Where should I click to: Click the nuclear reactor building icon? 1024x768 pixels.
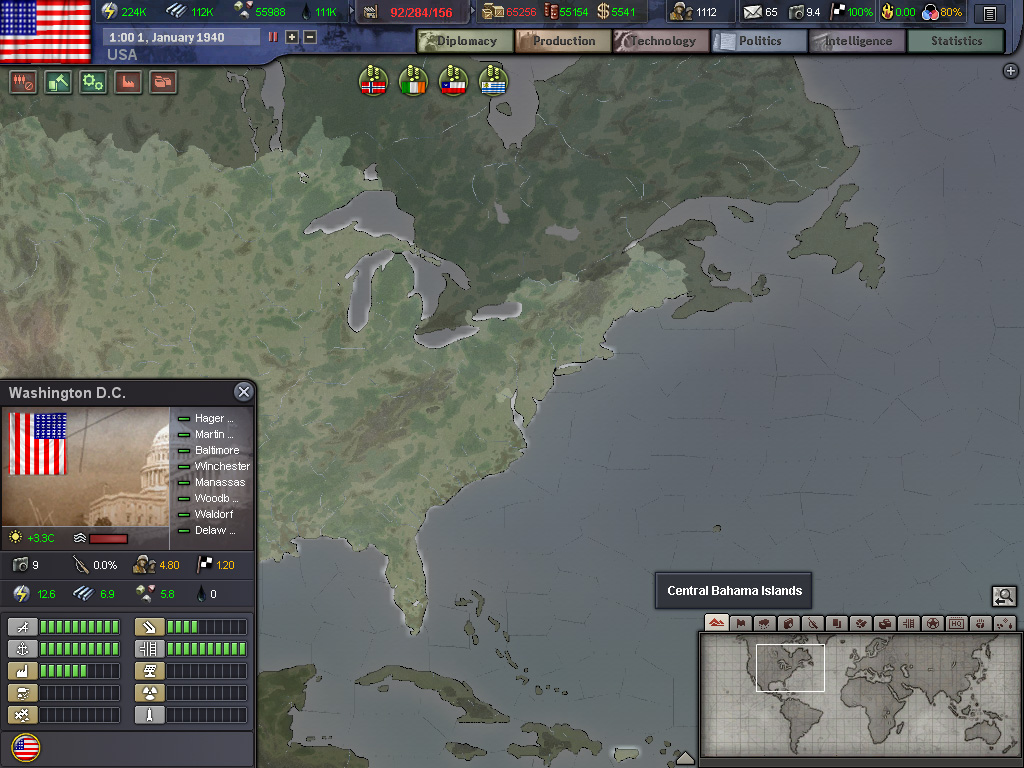pos(150,693)
